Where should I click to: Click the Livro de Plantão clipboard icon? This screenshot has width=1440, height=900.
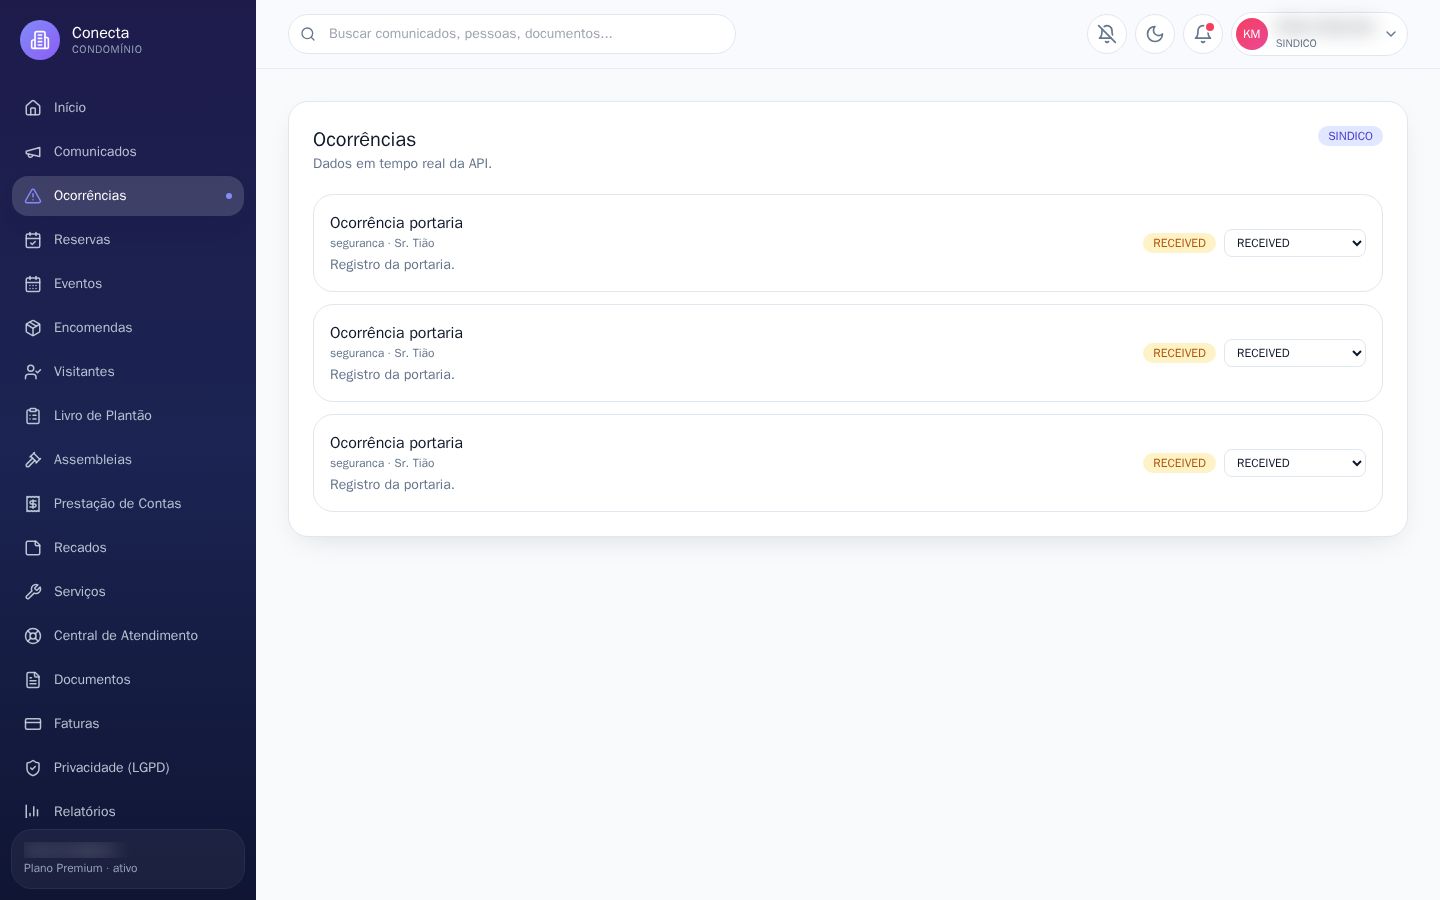click(x=33, y=416)
